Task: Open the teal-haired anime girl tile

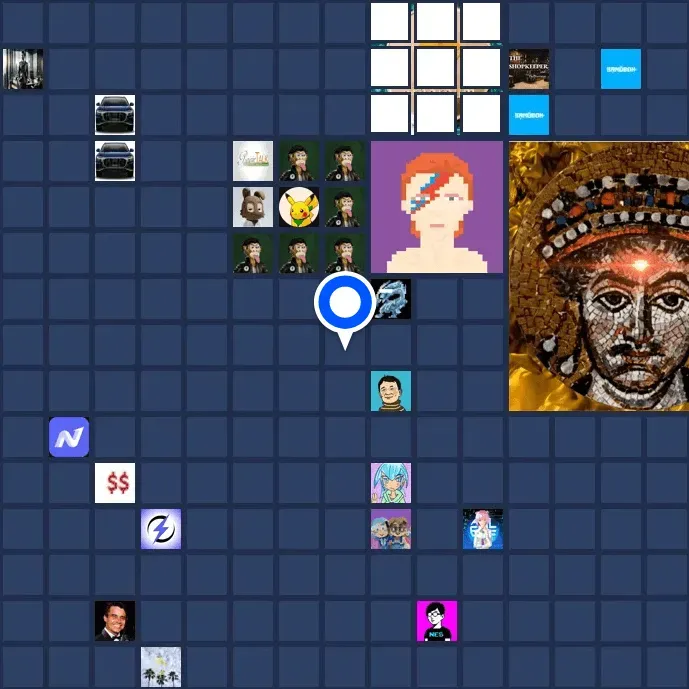Action: coord(391,483)
